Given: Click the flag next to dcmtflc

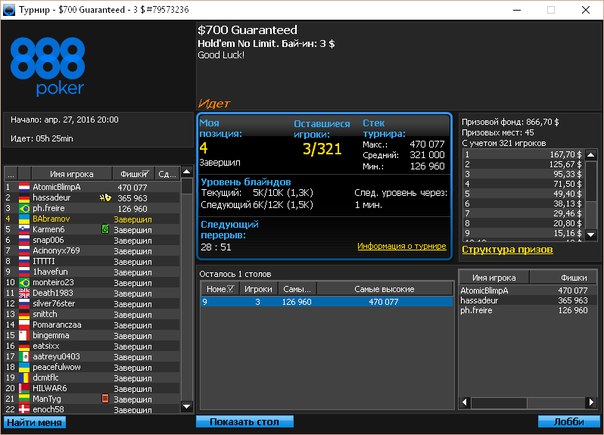Looking at the screenshot, I should [24, 378].
